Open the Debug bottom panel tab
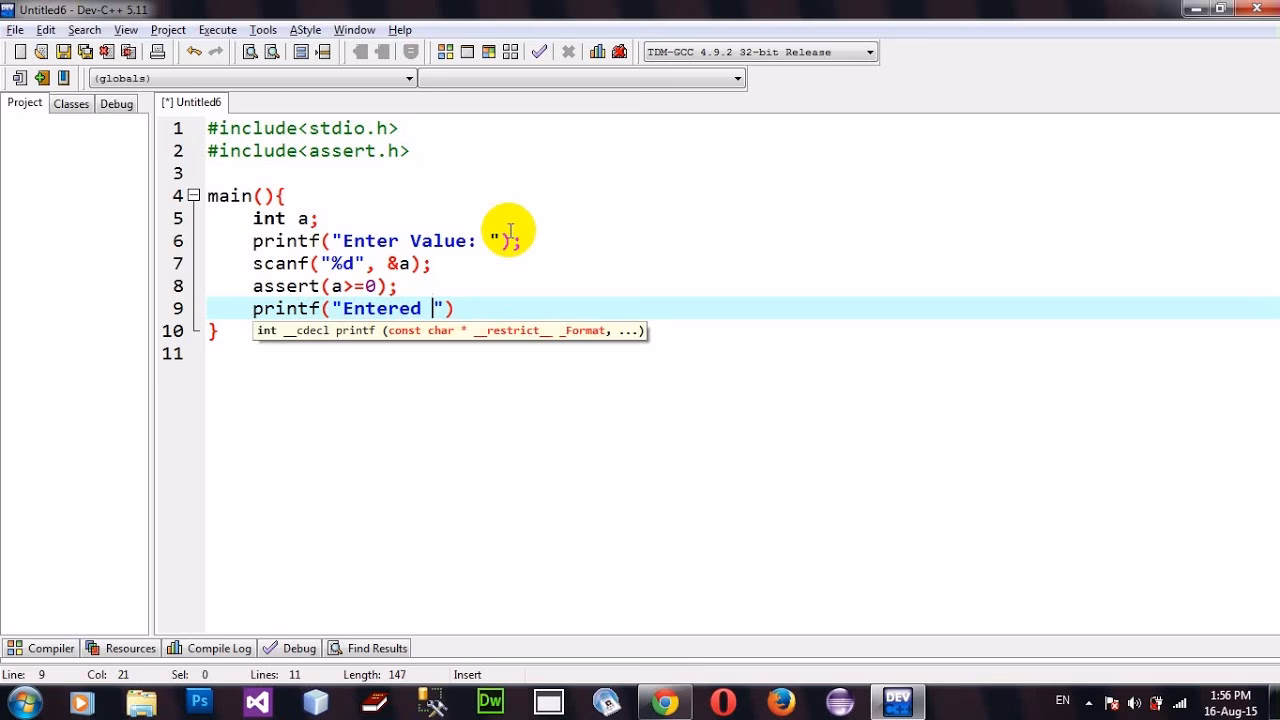 coord(290,648)
